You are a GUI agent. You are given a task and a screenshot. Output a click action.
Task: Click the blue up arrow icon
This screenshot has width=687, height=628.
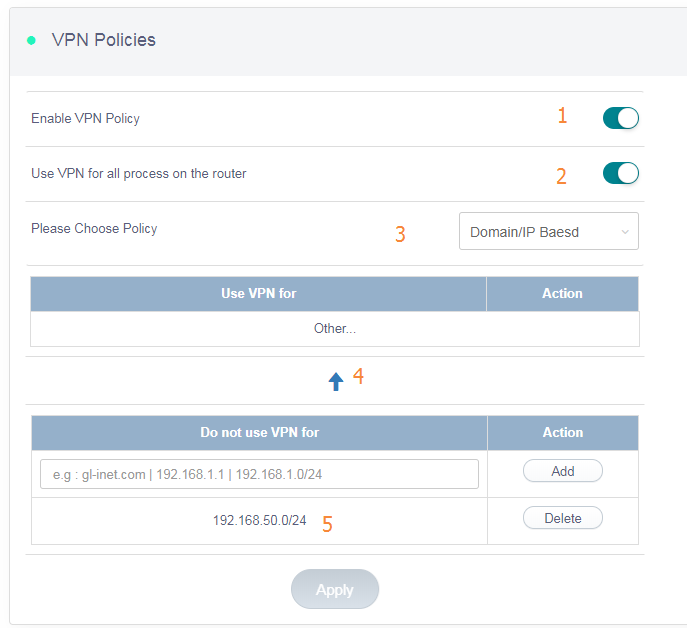[336, 381]
